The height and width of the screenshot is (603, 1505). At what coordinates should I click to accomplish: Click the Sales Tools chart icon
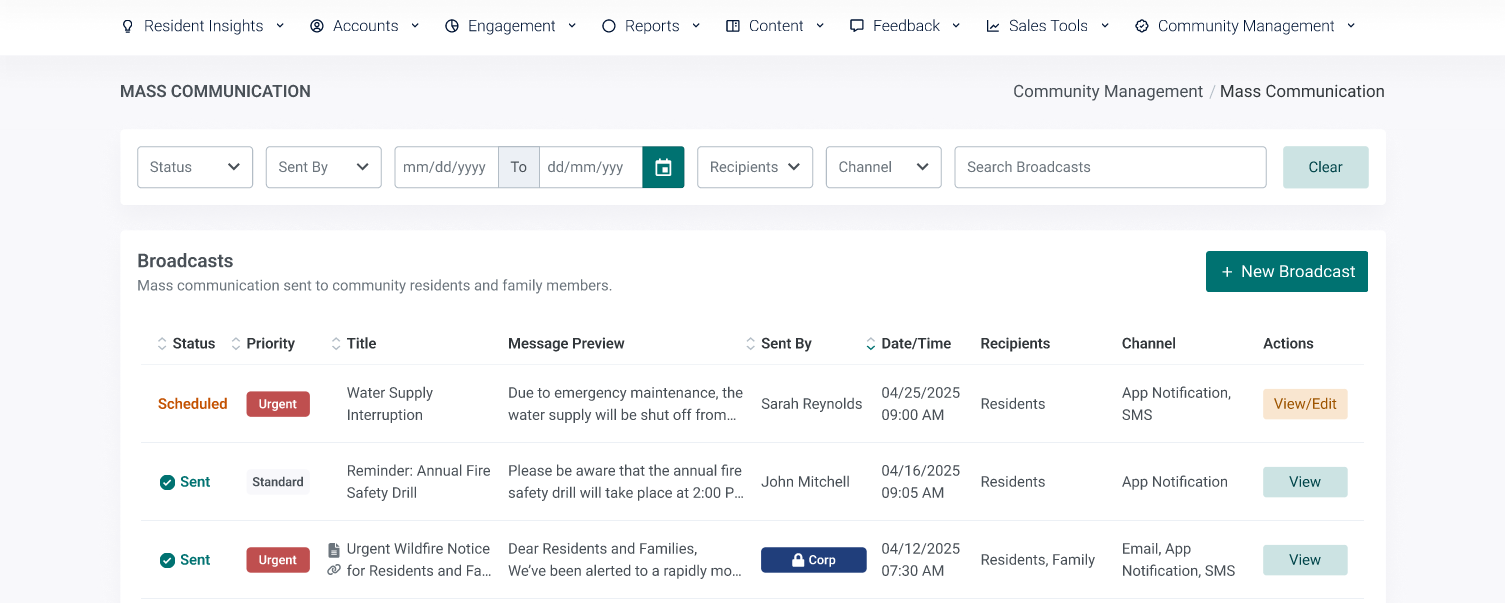[993, 26]
